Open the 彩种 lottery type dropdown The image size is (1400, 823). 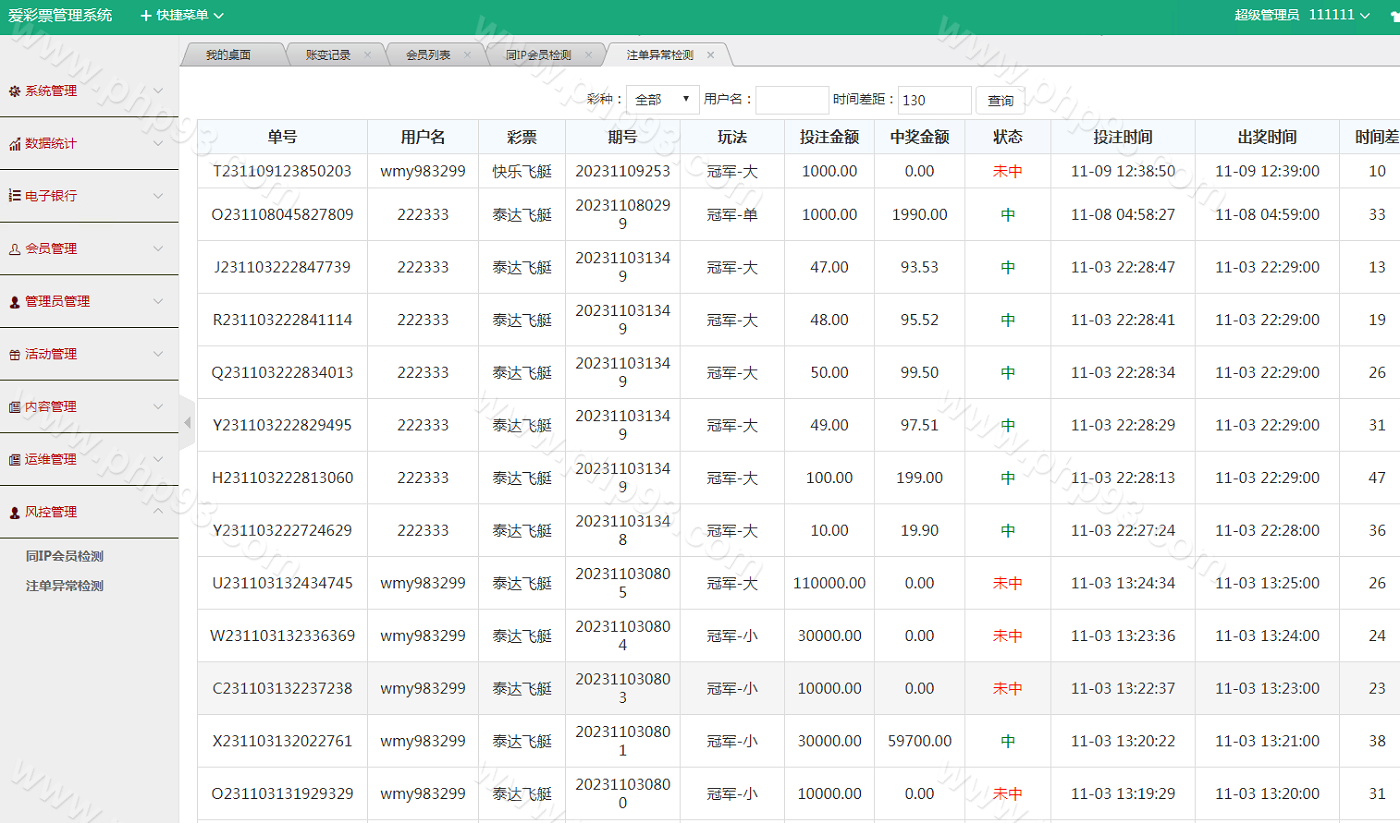[x=662, y=100]
